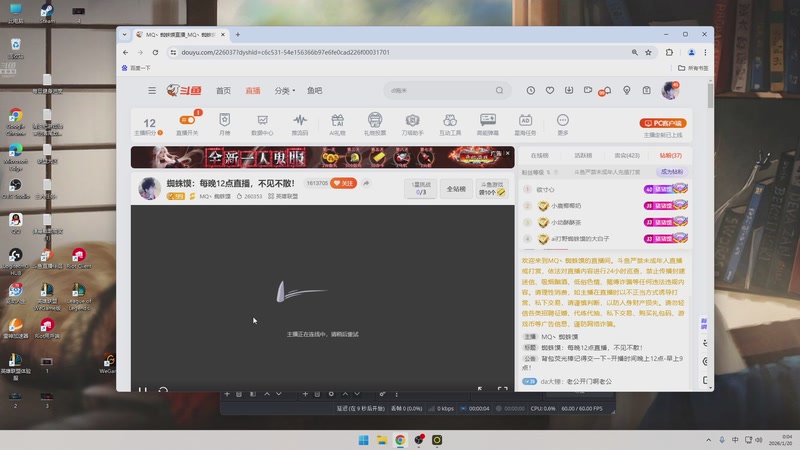Open Chrome three-dot menu
The width and height of the screenshot is (800, 450).
point(705,52)
